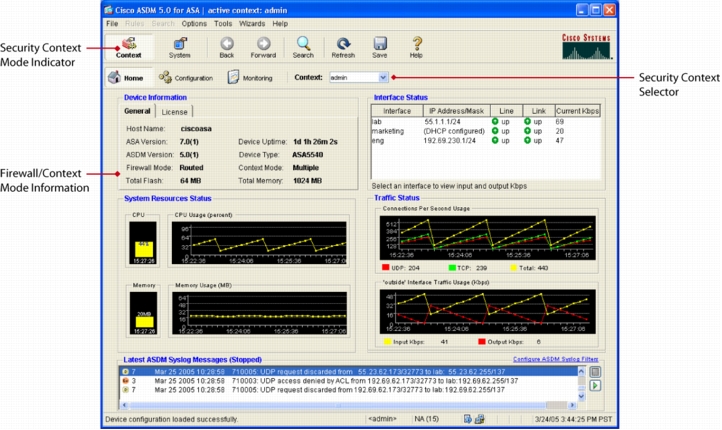Click the severity icon on the 710003 row
The height and width of the screenshot is (430, 722).
(x=126, y=381)
